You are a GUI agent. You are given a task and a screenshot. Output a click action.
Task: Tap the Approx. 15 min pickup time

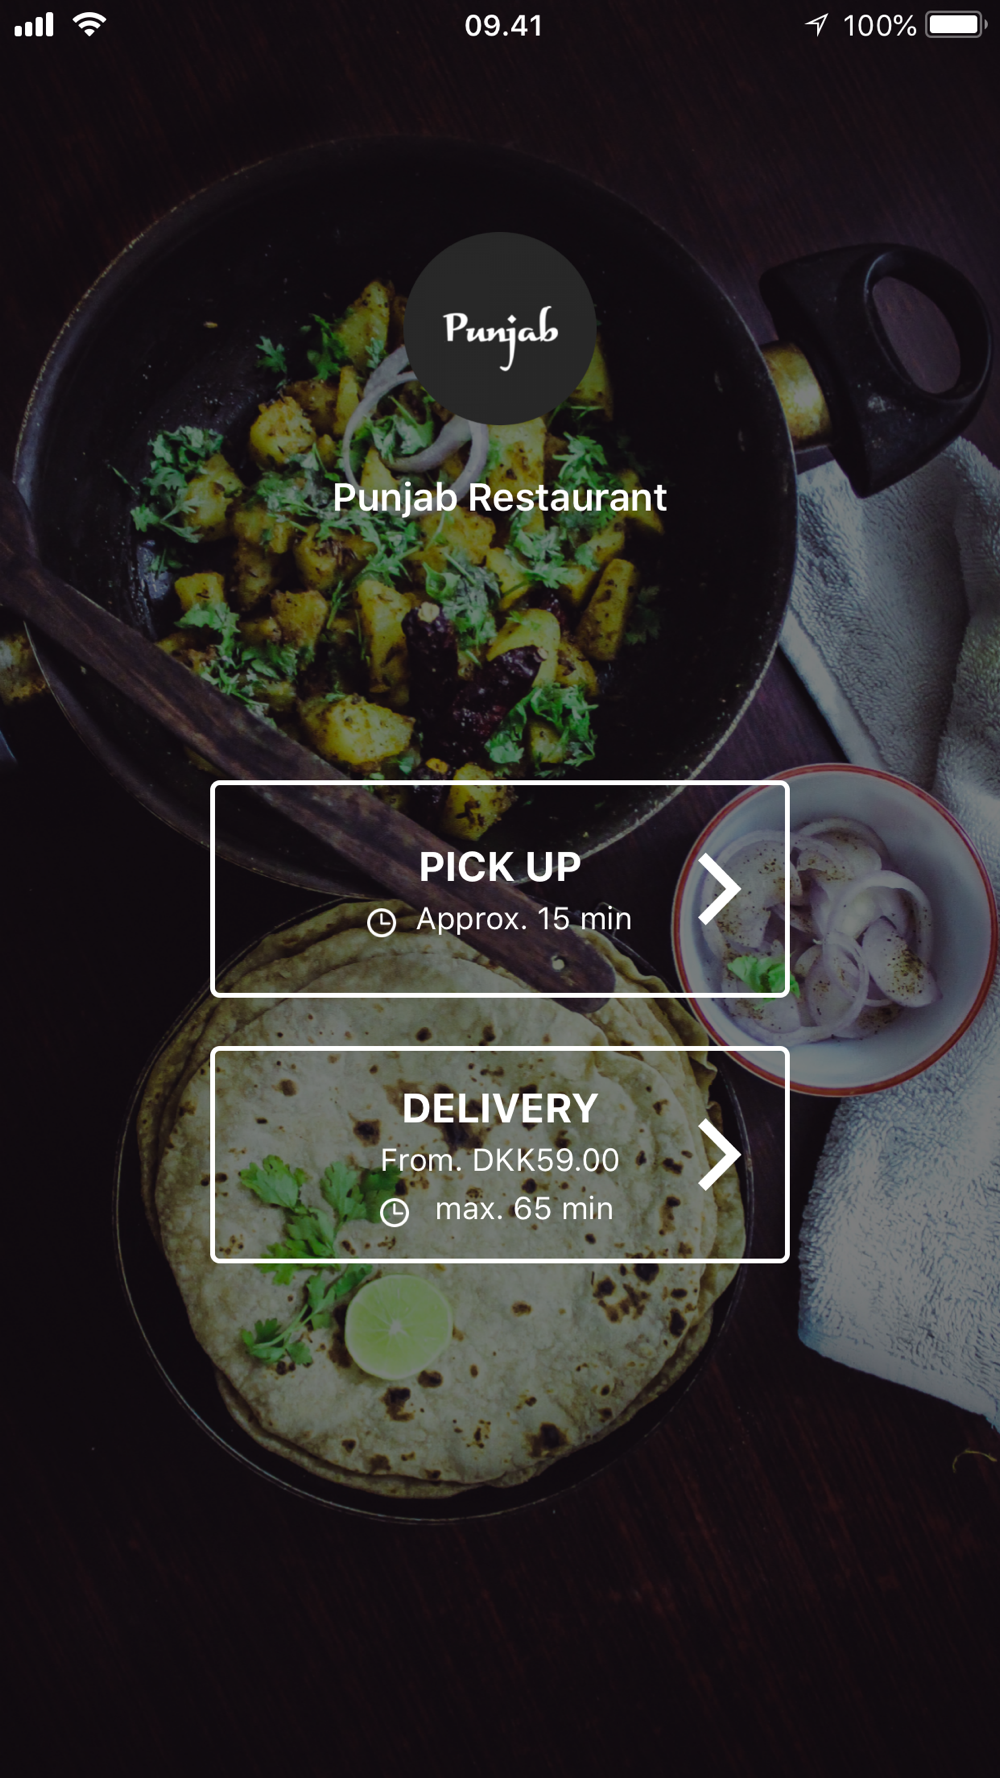tap(524, 918)
